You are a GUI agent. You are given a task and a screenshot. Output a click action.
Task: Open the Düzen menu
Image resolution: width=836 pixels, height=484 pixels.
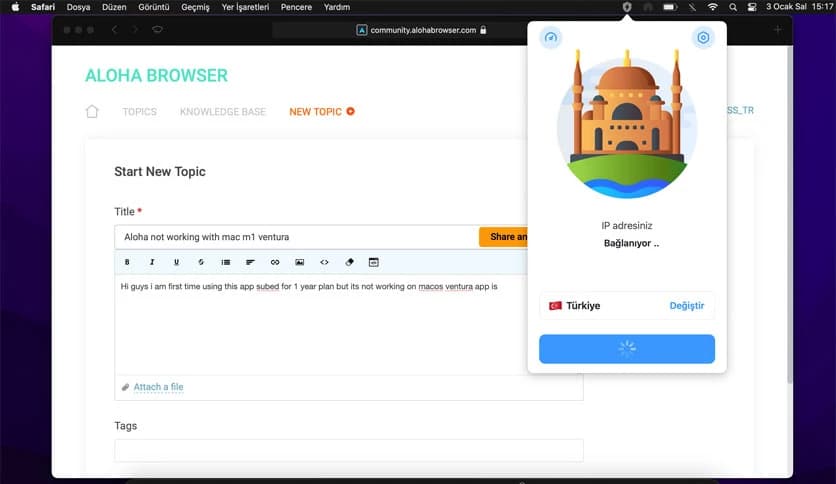(x=114, y=7)
